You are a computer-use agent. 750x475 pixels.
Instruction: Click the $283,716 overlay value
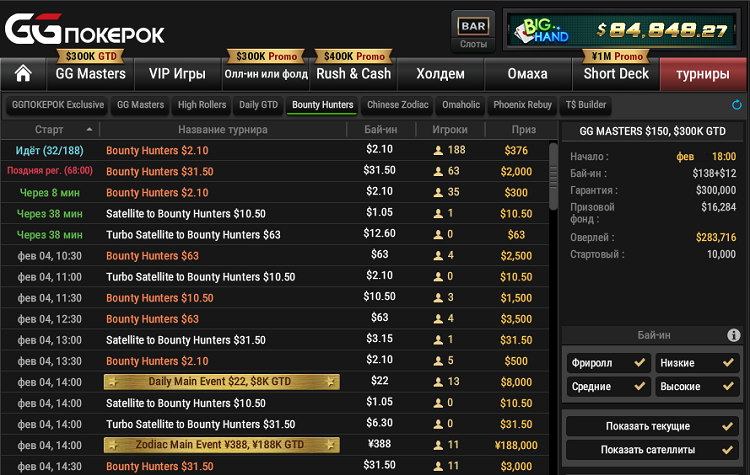716,237
